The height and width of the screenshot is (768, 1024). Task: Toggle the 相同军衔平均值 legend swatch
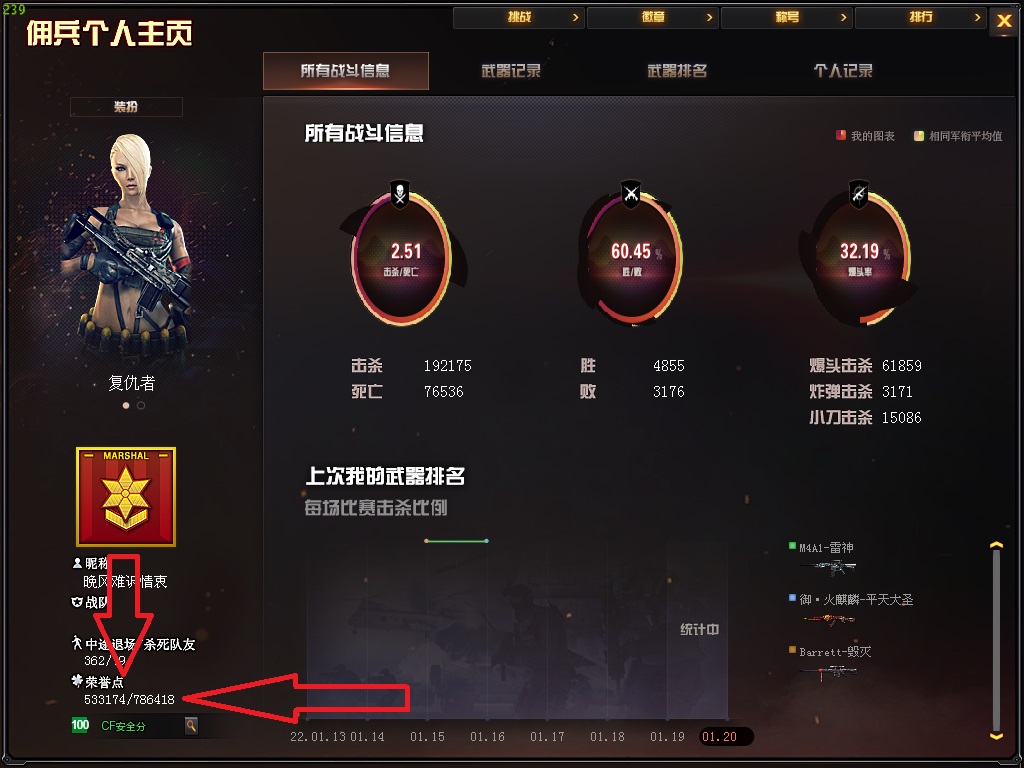919,136
